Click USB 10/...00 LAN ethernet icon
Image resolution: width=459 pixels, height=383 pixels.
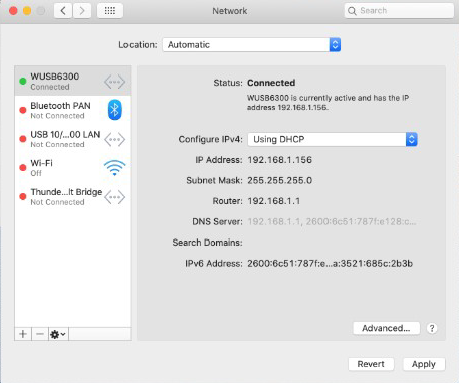(x=114, y=139)
